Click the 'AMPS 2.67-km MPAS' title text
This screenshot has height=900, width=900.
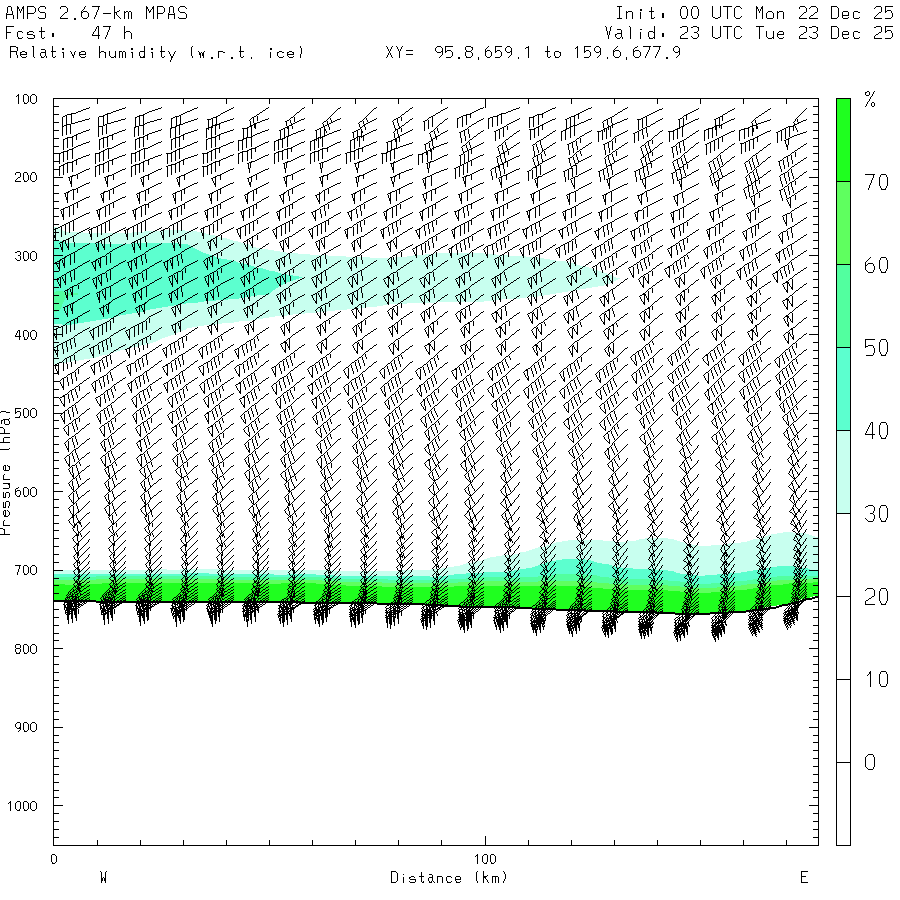coord(96,13)
